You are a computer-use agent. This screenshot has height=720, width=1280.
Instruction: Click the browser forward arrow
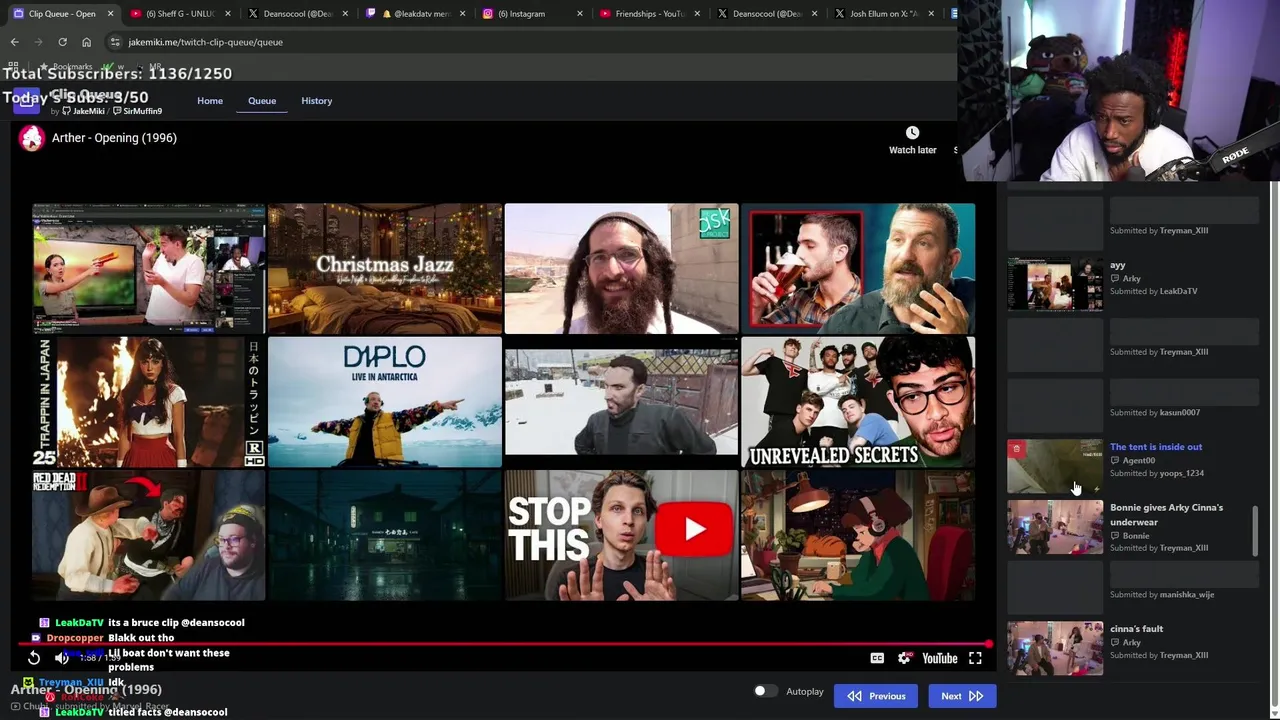(38, 42)
